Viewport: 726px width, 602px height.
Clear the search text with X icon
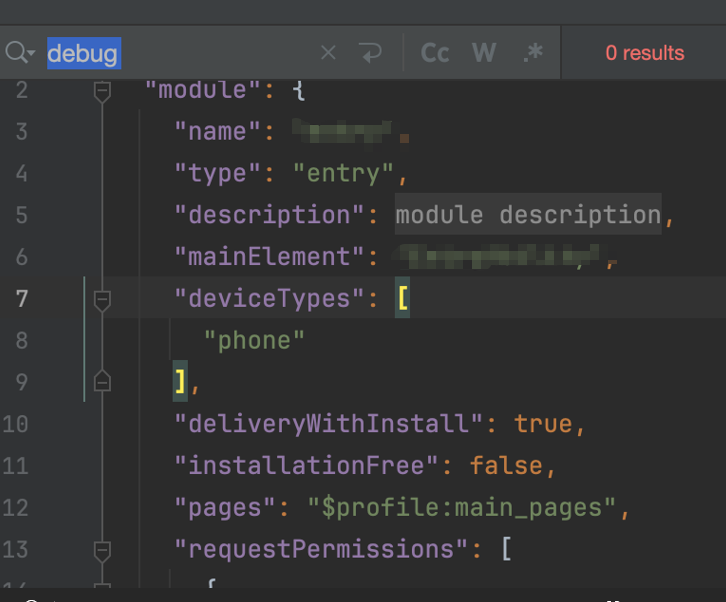coord(328,53)
